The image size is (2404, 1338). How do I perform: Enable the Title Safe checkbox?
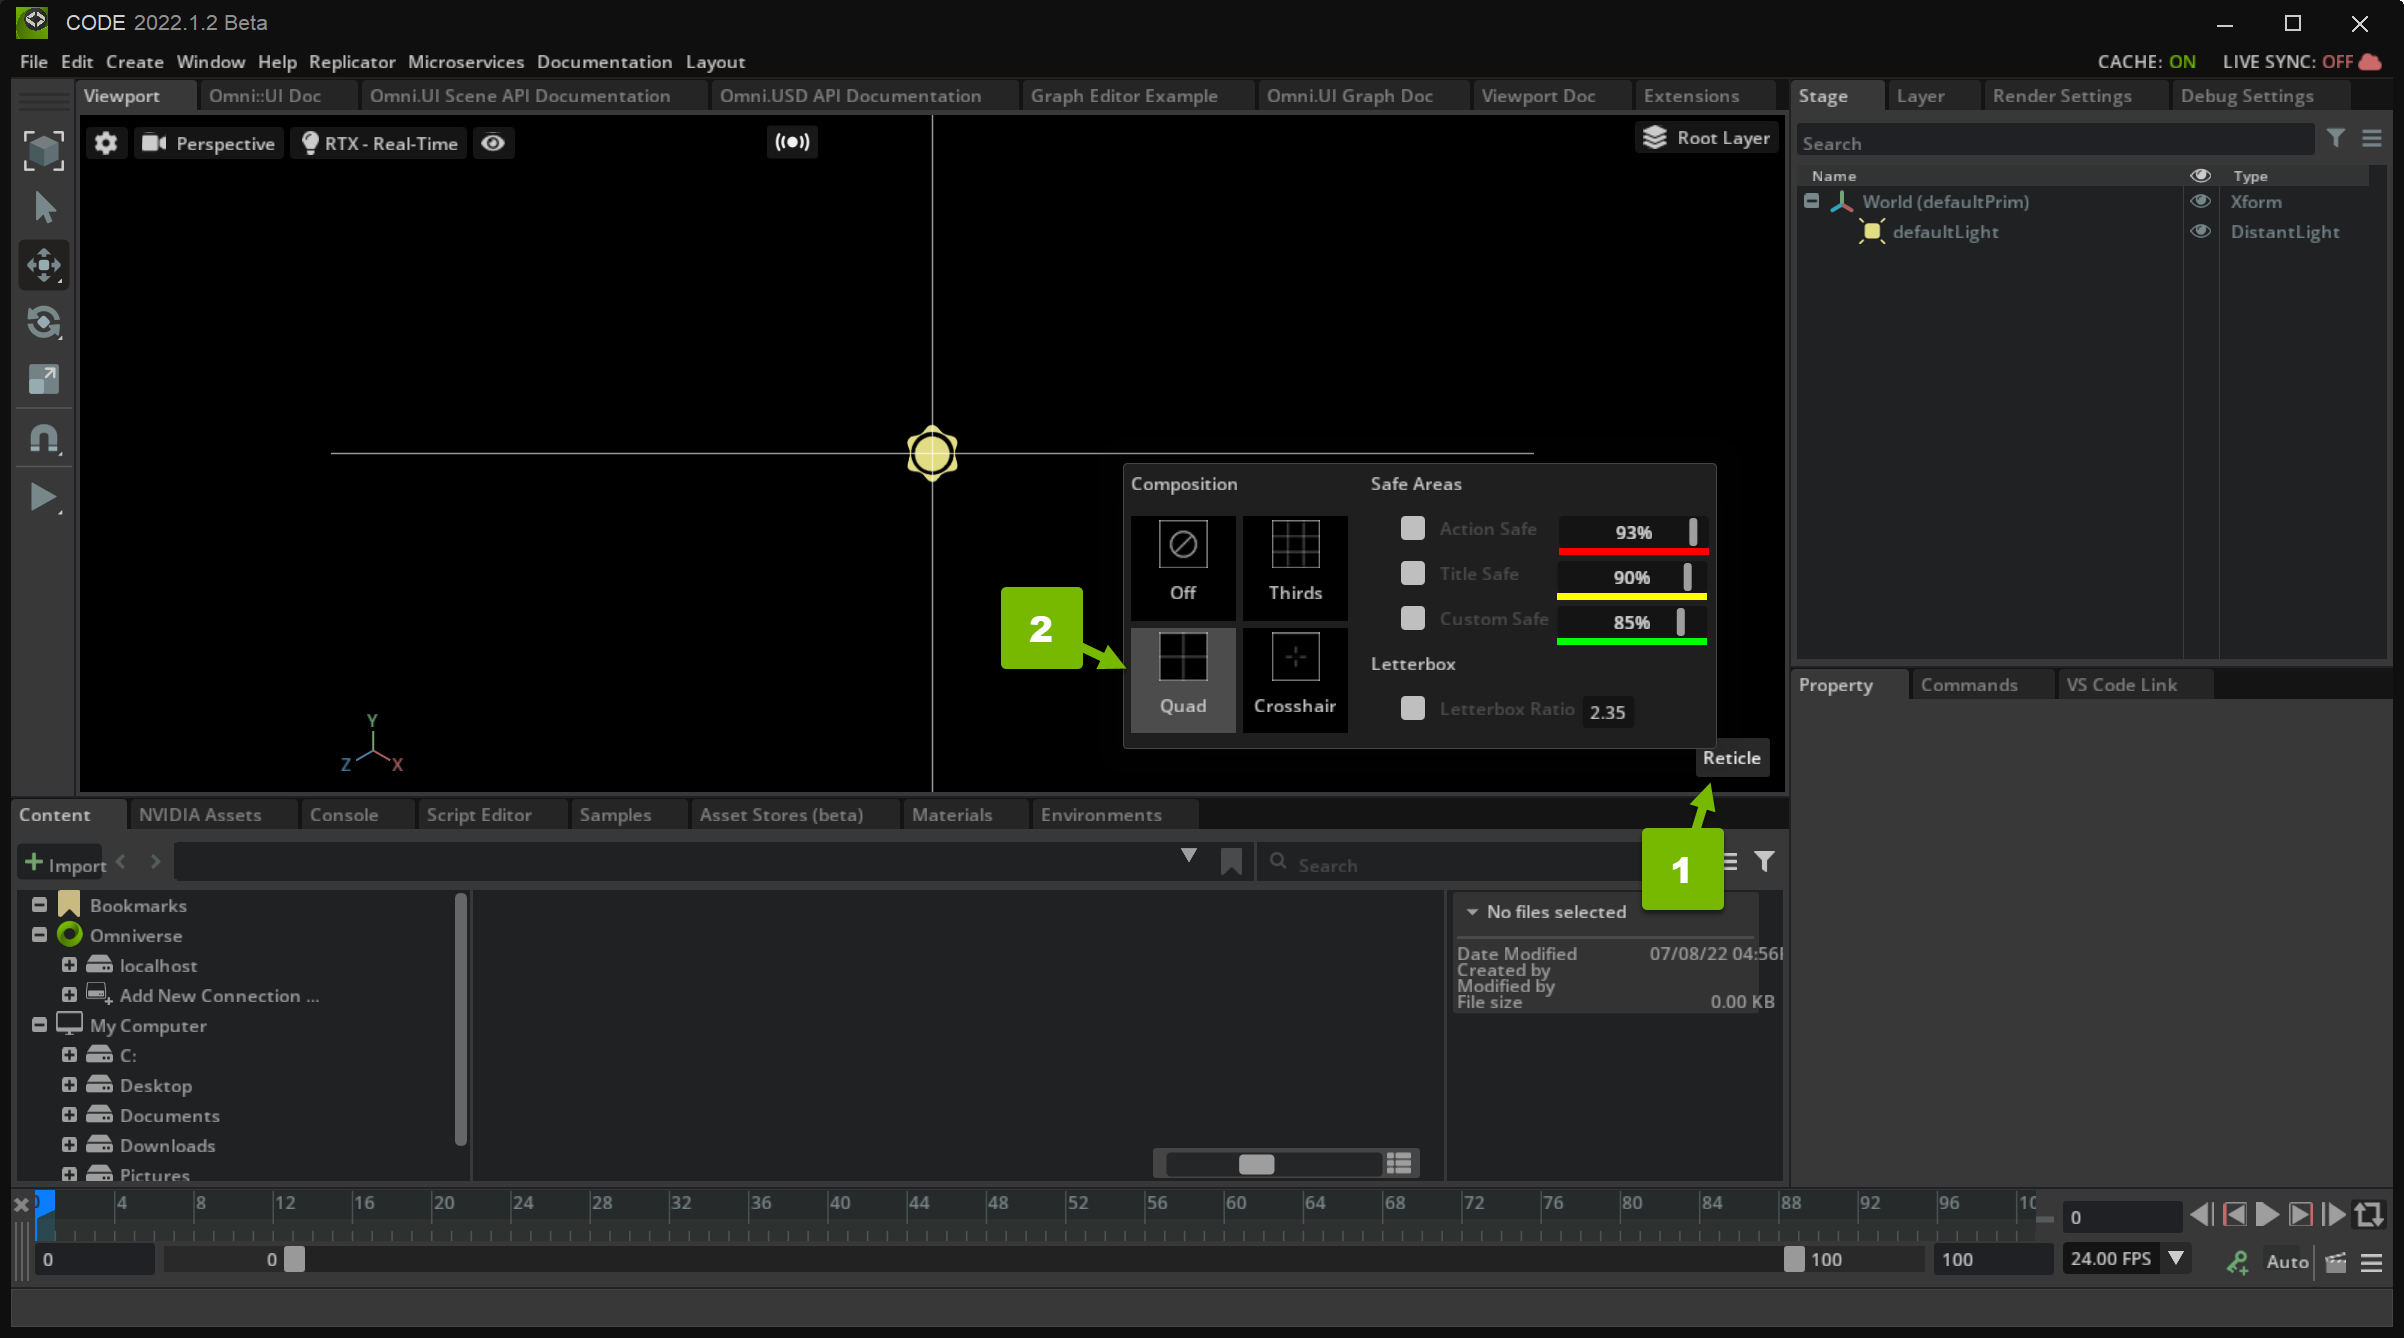click(x=1412, y=573)
